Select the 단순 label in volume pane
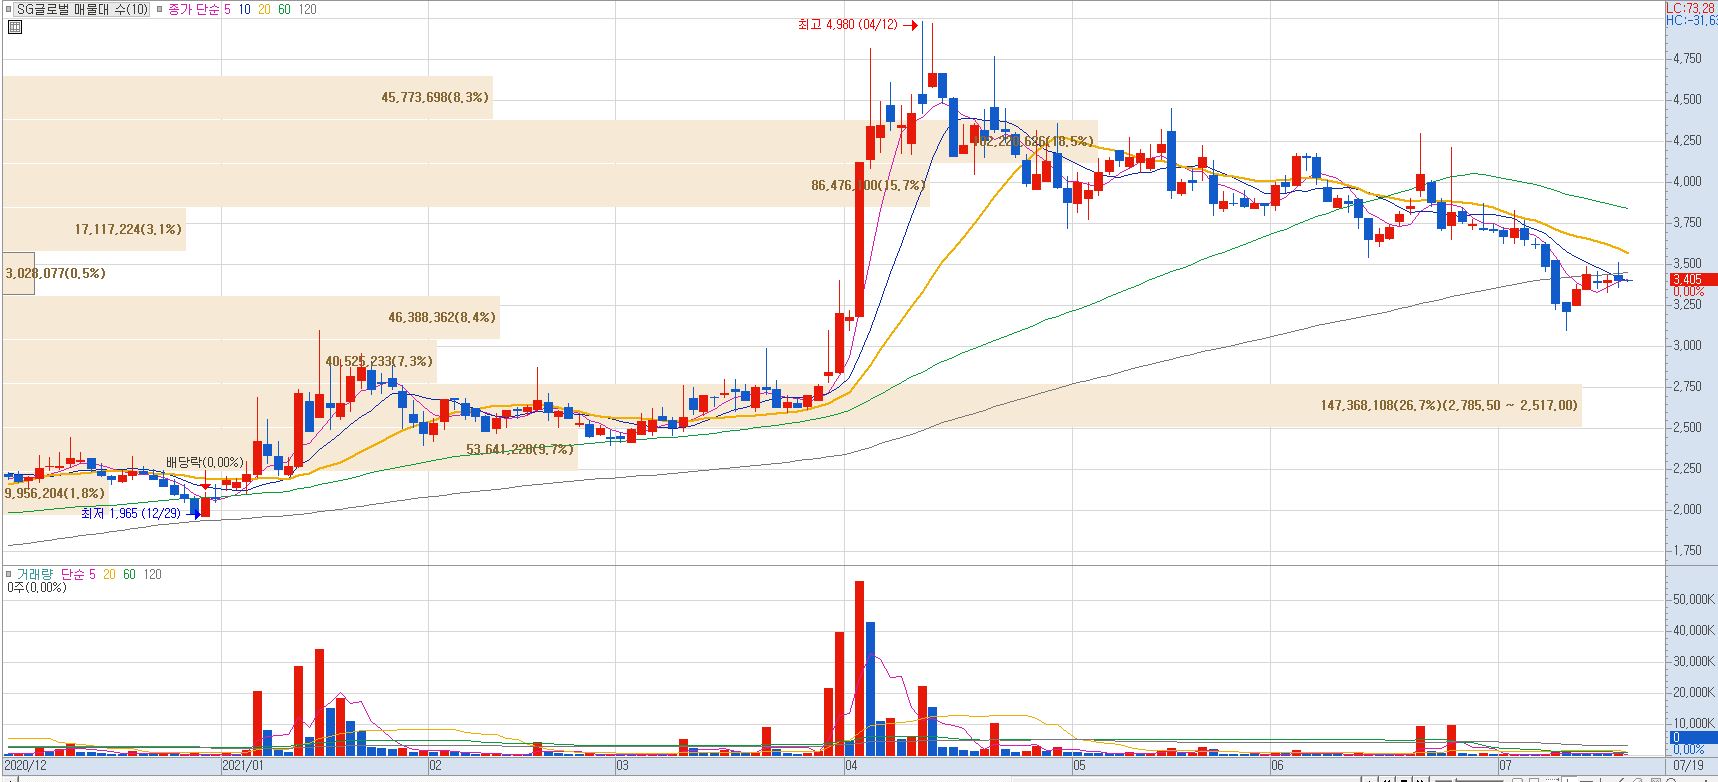Viewport: 1718px width, 782px height. pos(73,574)
